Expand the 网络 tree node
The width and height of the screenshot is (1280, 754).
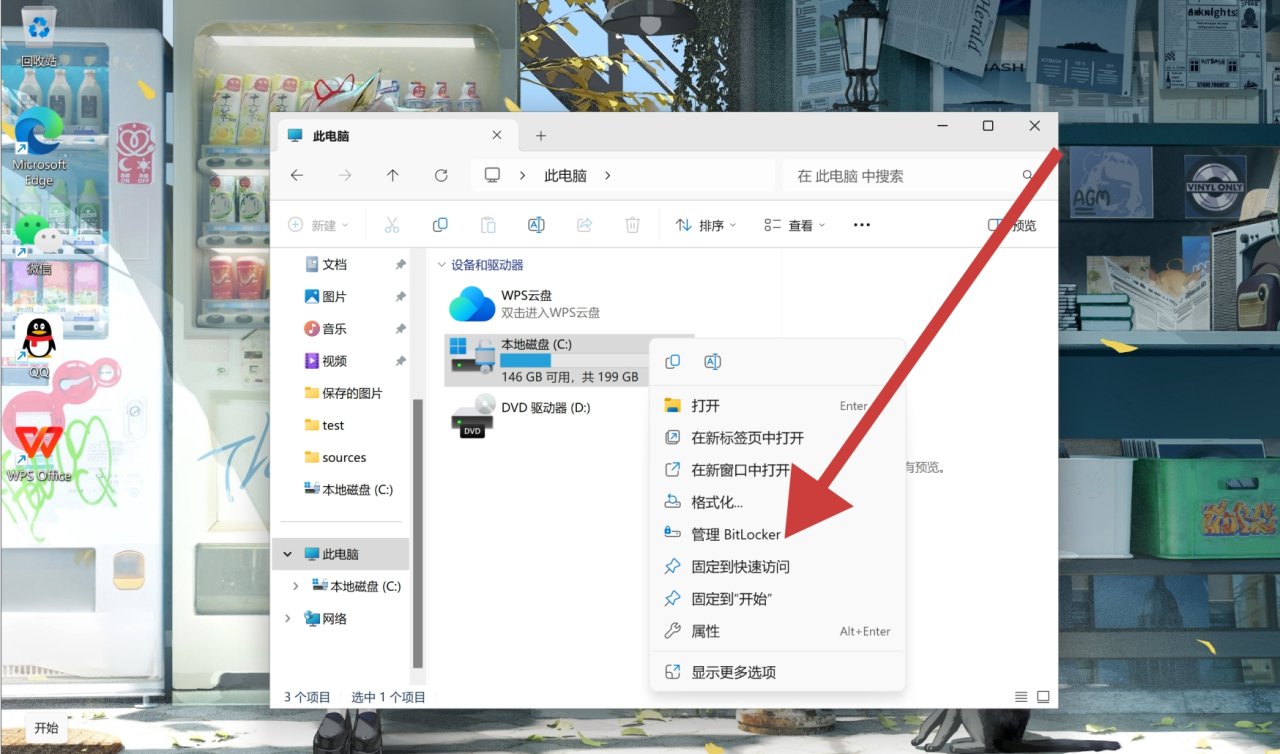point(288,618)
